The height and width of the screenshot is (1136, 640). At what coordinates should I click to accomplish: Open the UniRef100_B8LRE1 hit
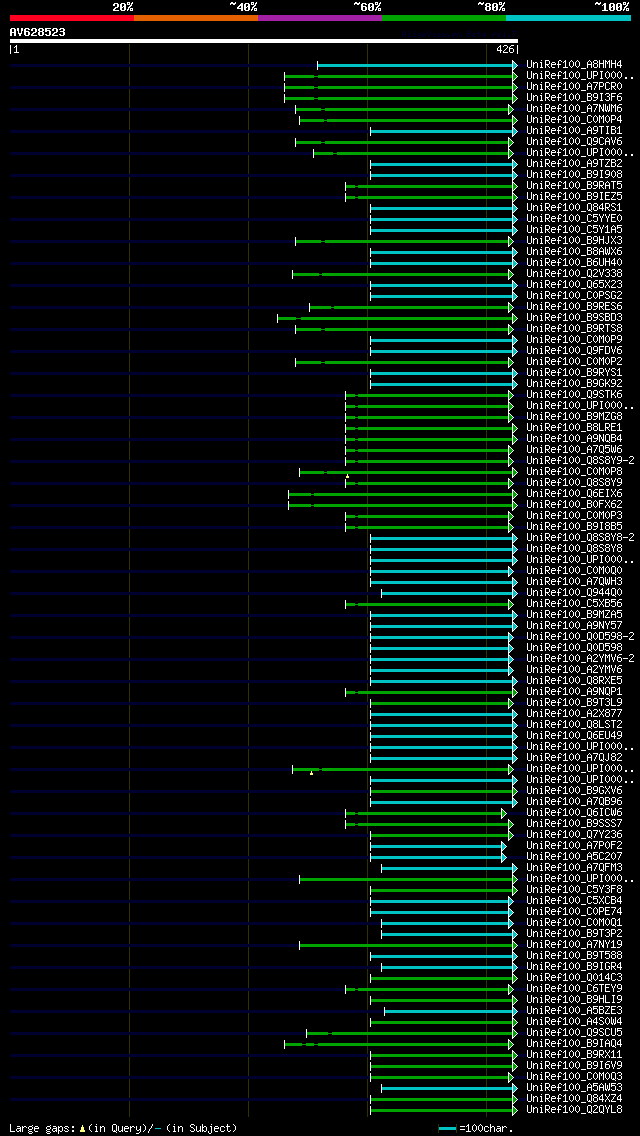[x=574, y=428]
